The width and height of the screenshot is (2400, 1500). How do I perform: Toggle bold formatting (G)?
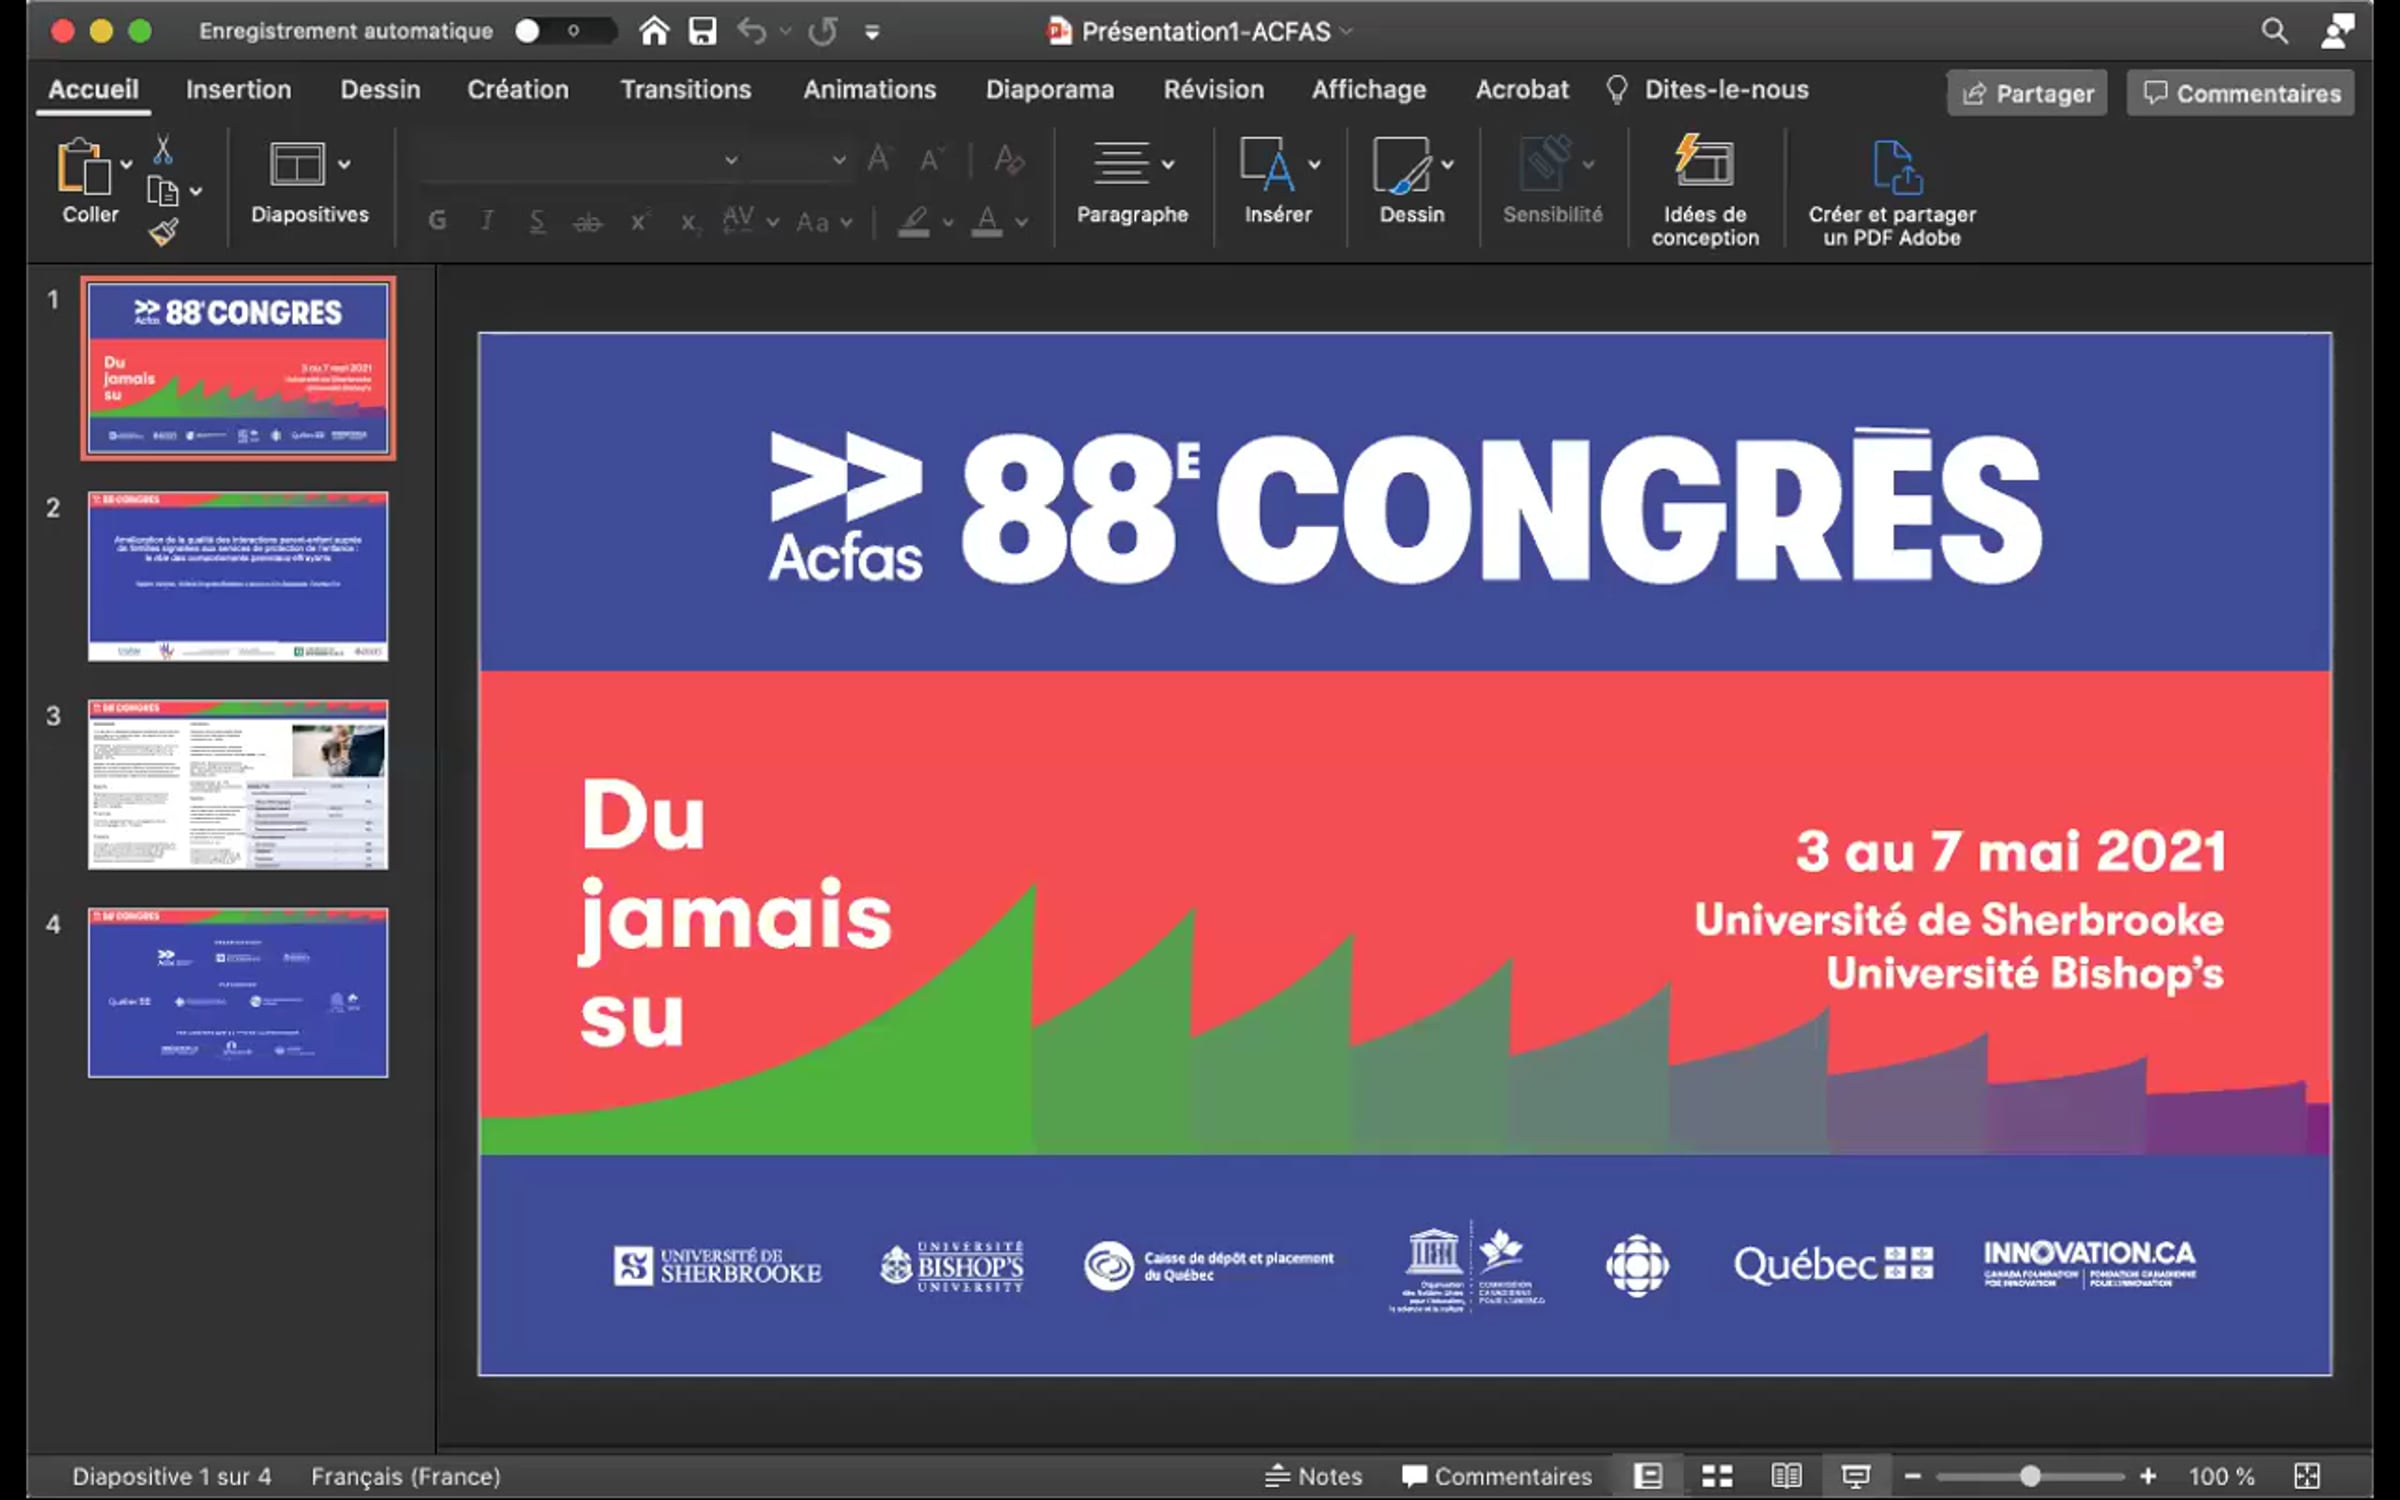coord(437,221)
